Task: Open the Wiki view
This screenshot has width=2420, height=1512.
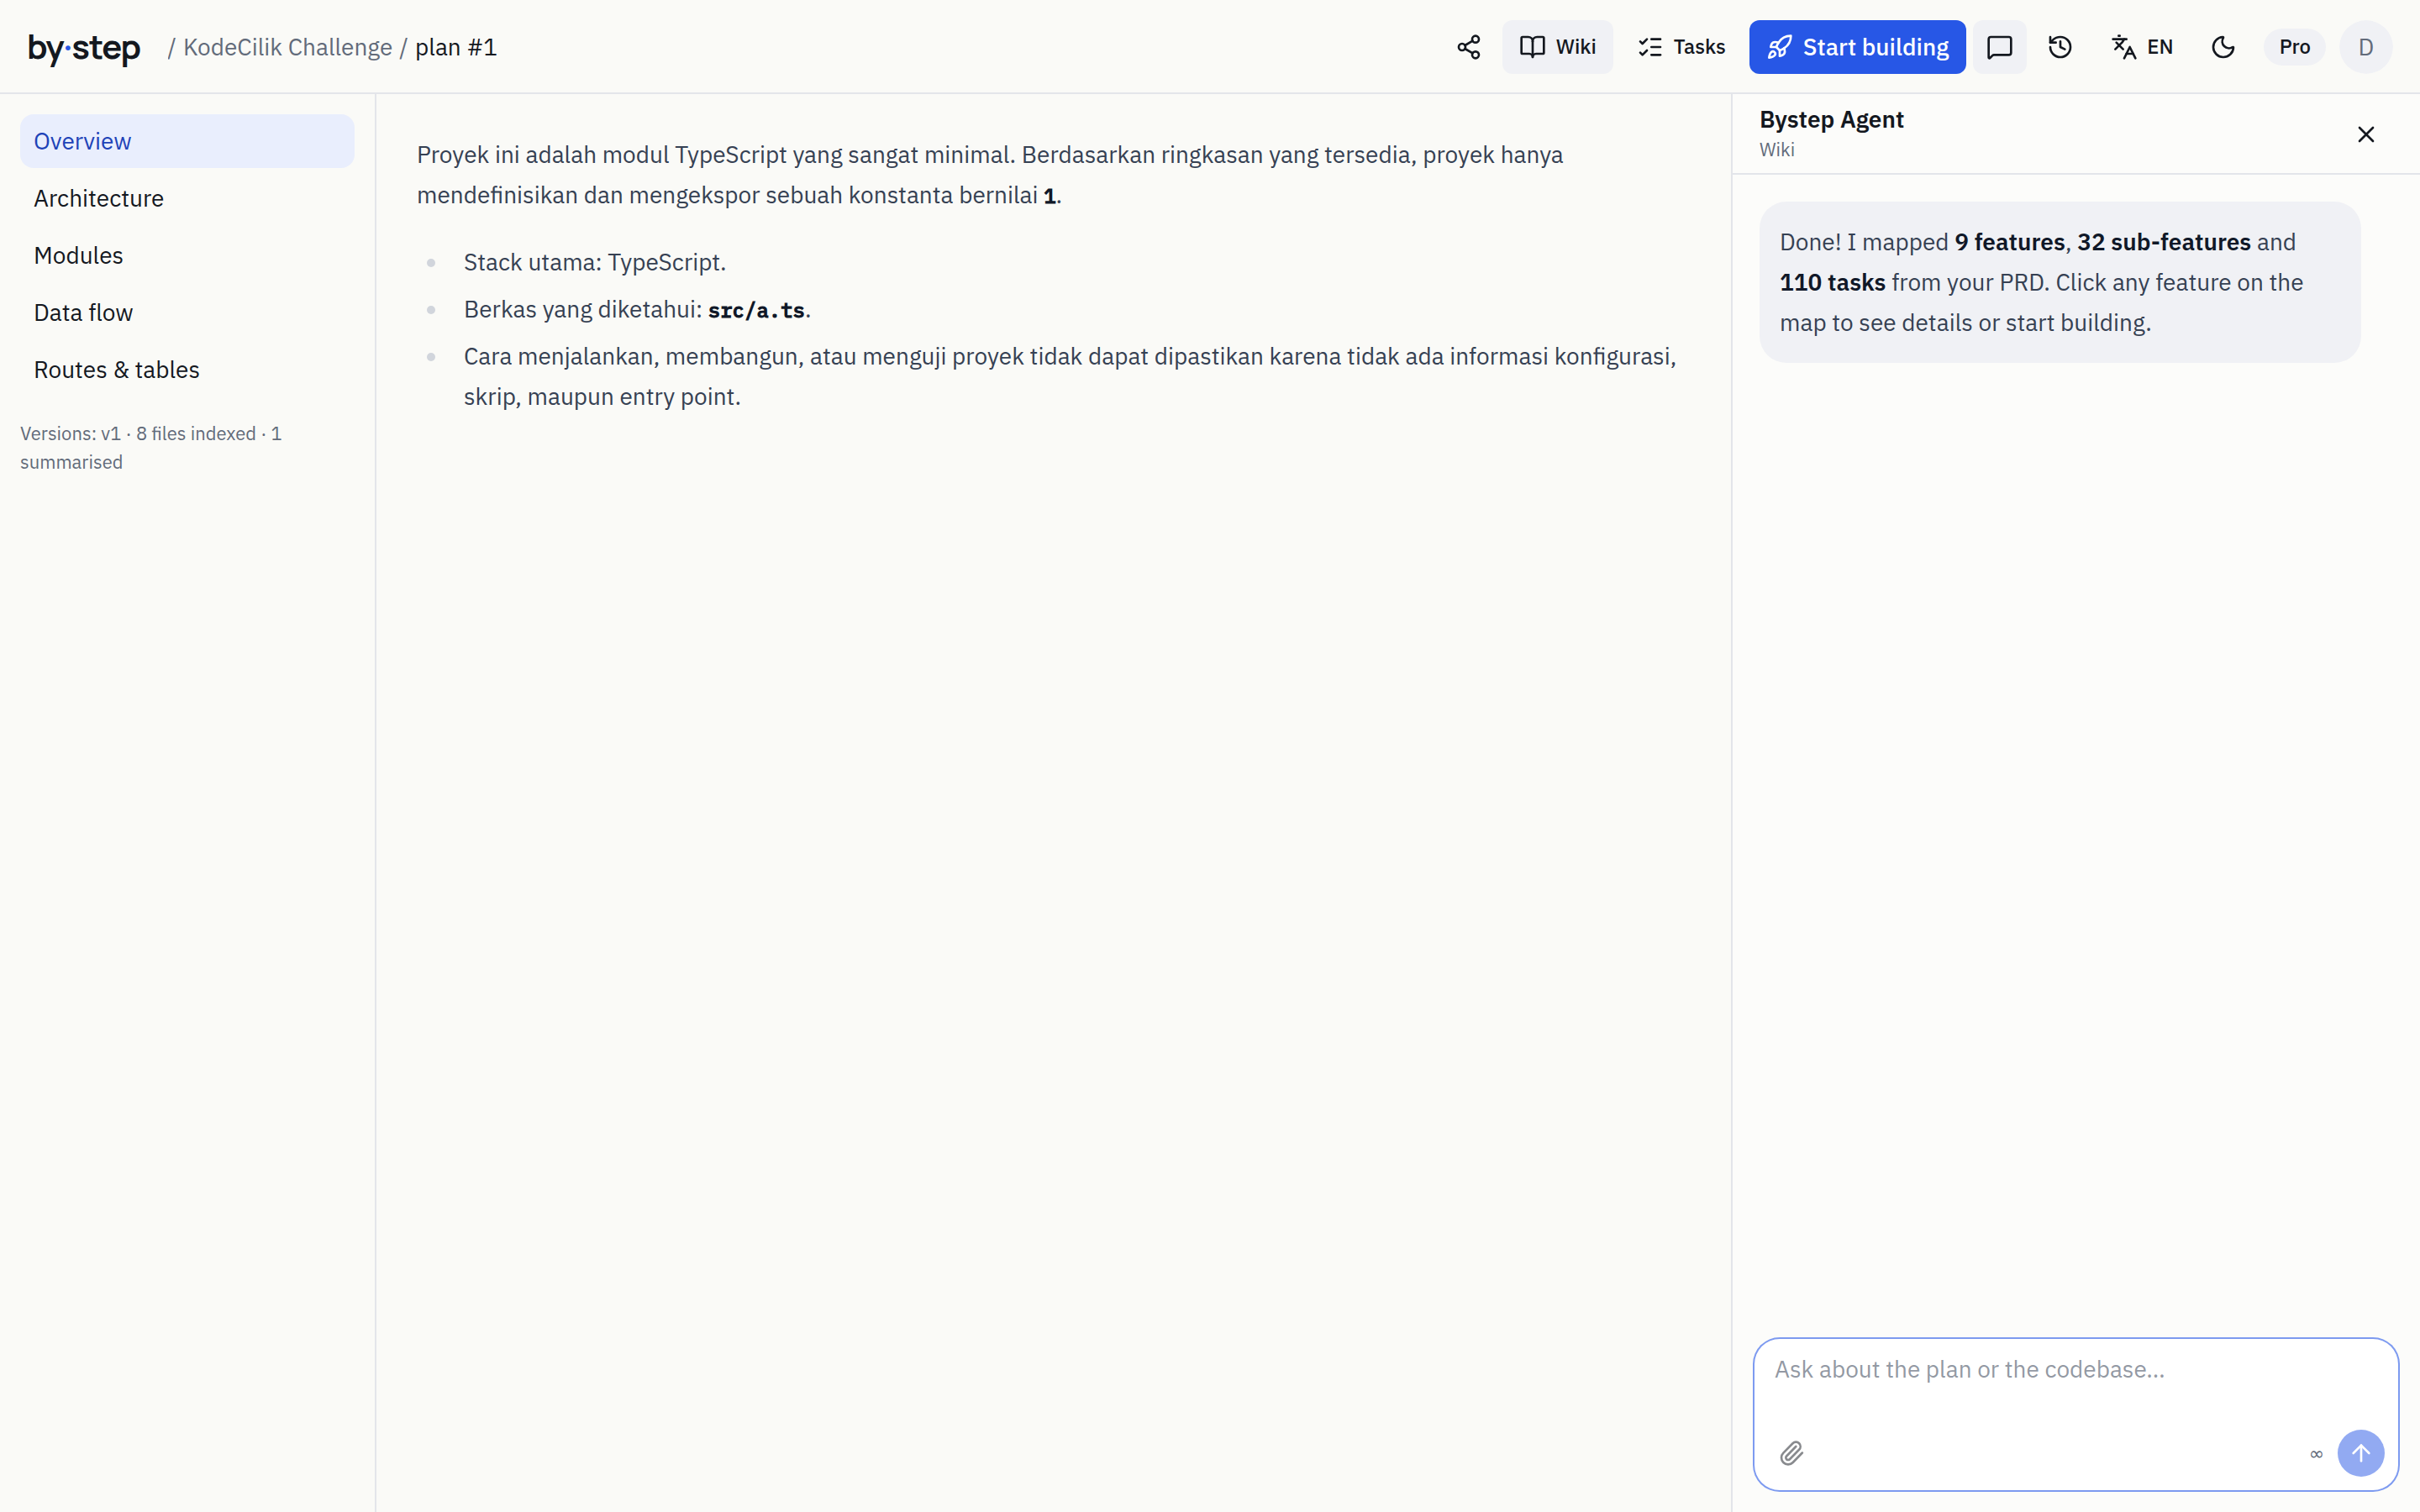Action: [x=1557, y=47]
